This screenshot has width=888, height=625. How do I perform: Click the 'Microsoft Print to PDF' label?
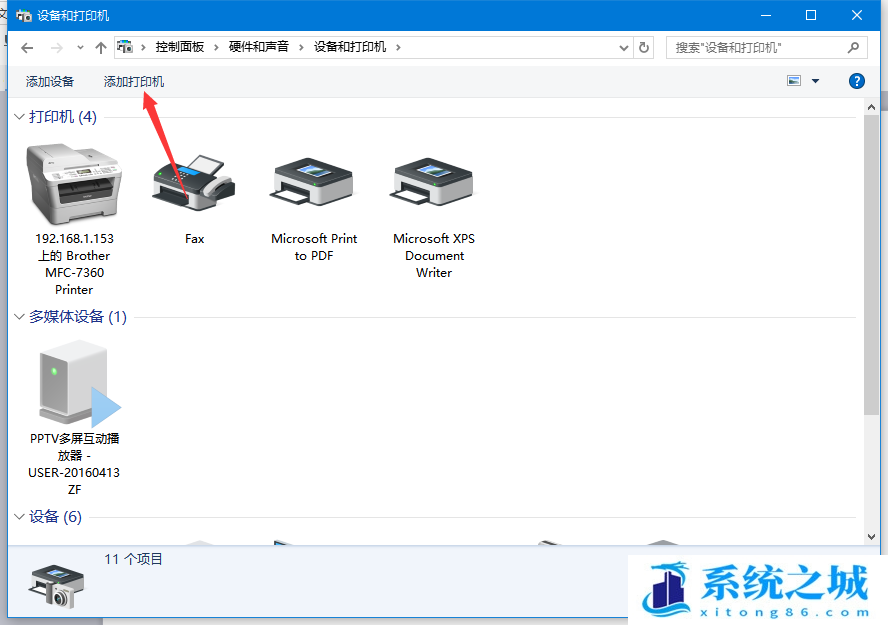(314, 247)
